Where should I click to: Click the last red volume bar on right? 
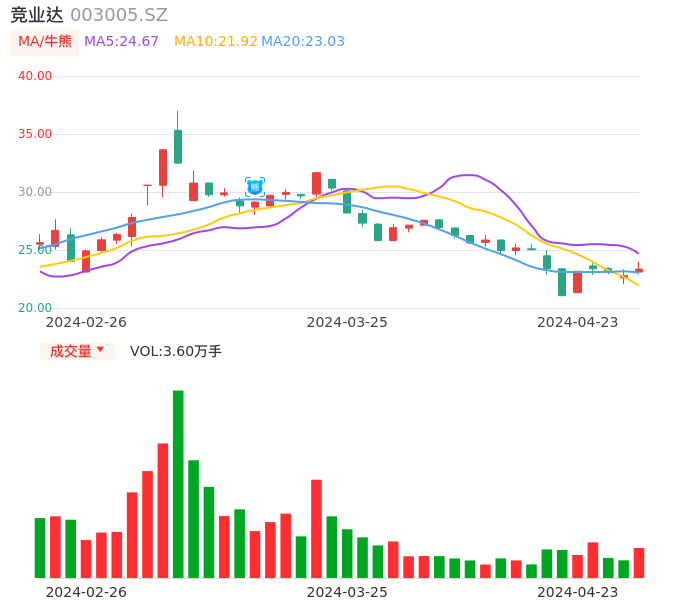click(639, 563)
